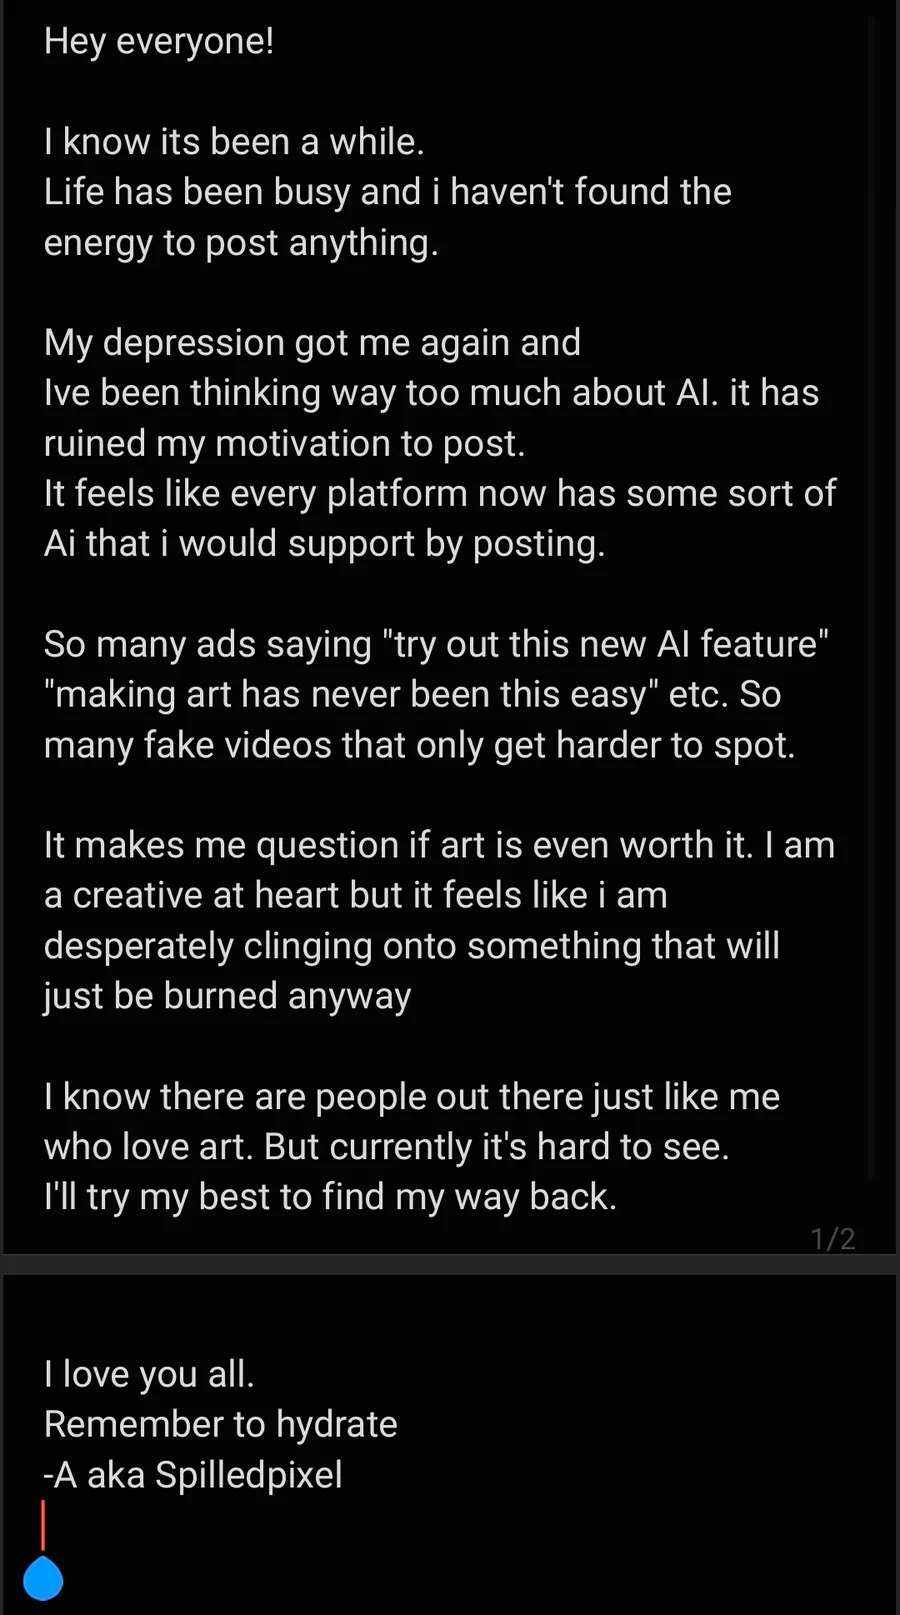Place cursor in the "Hey everyone!" line
900x1615 pixels.
[x=159, y=42]
